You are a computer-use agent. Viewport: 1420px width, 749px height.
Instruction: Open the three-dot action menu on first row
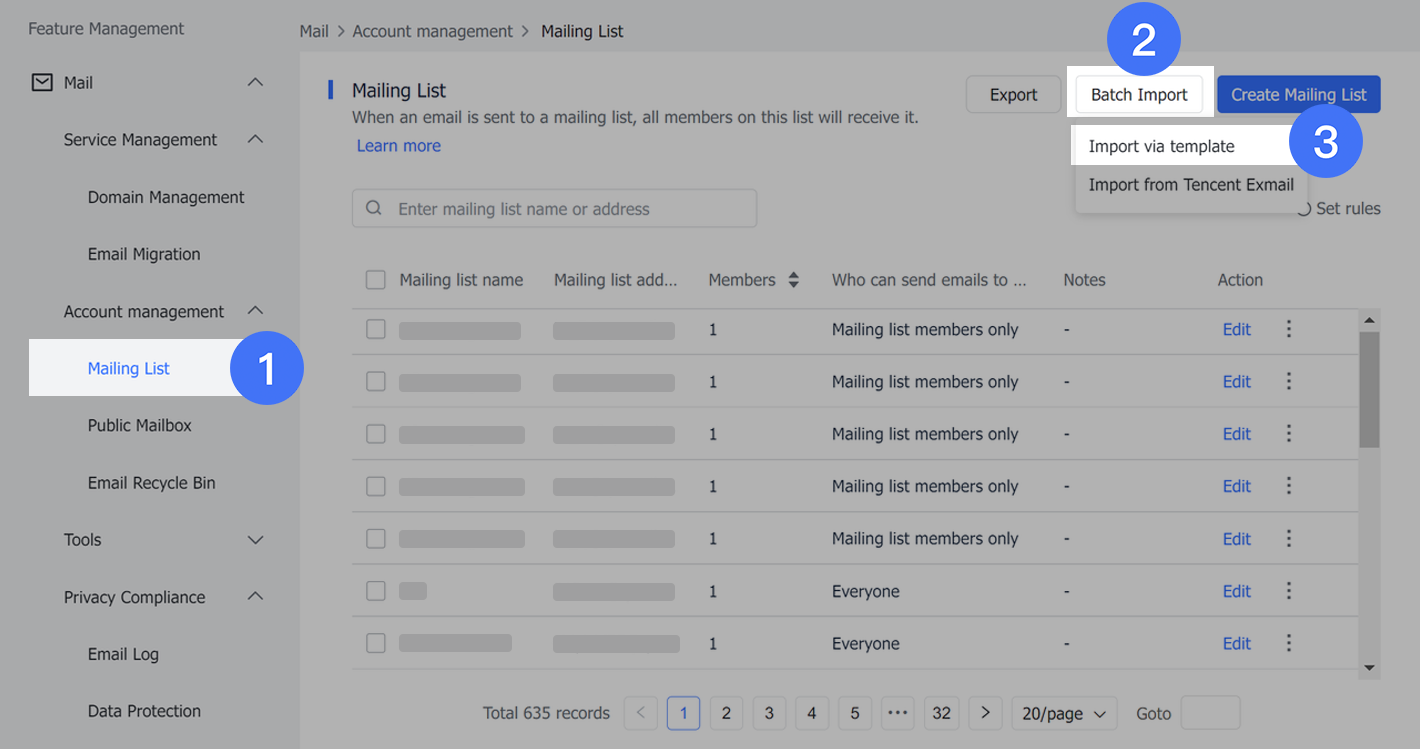(1289, 329)
